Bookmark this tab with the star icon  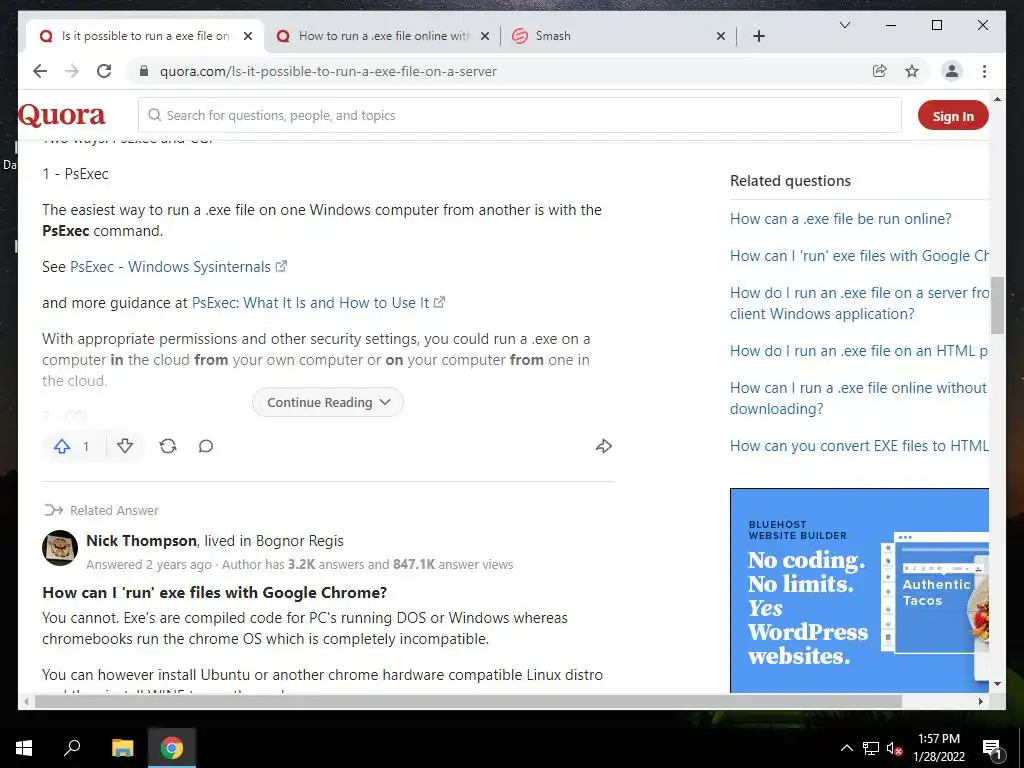[x=912, y=71]
